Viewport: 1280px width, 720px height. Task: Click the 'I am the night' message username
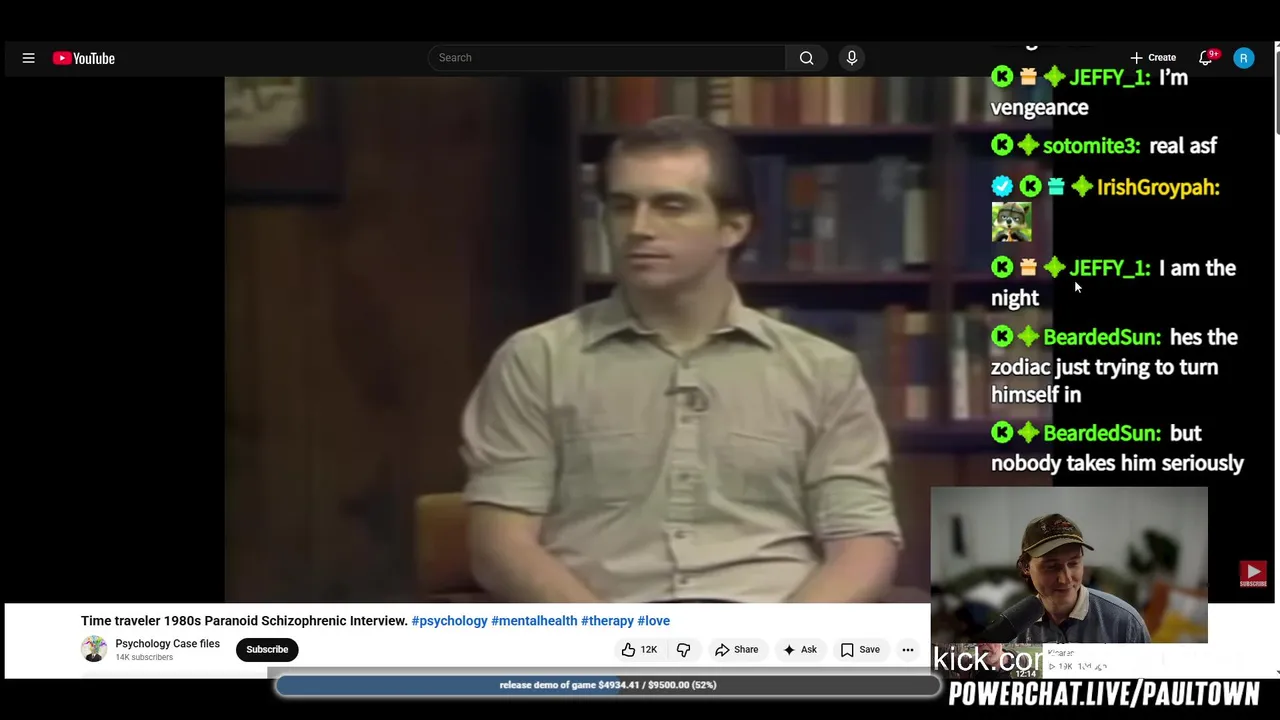click(x=1110, y=268)
